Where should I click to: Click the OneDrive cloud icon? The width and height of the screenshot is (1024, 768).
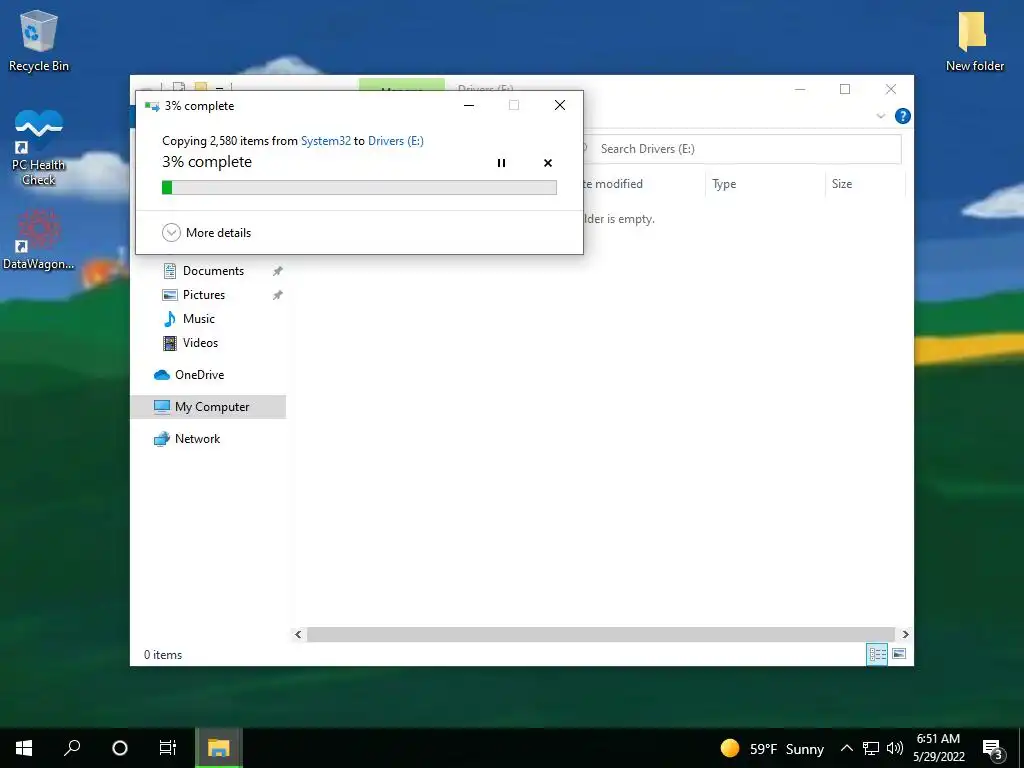161,375
